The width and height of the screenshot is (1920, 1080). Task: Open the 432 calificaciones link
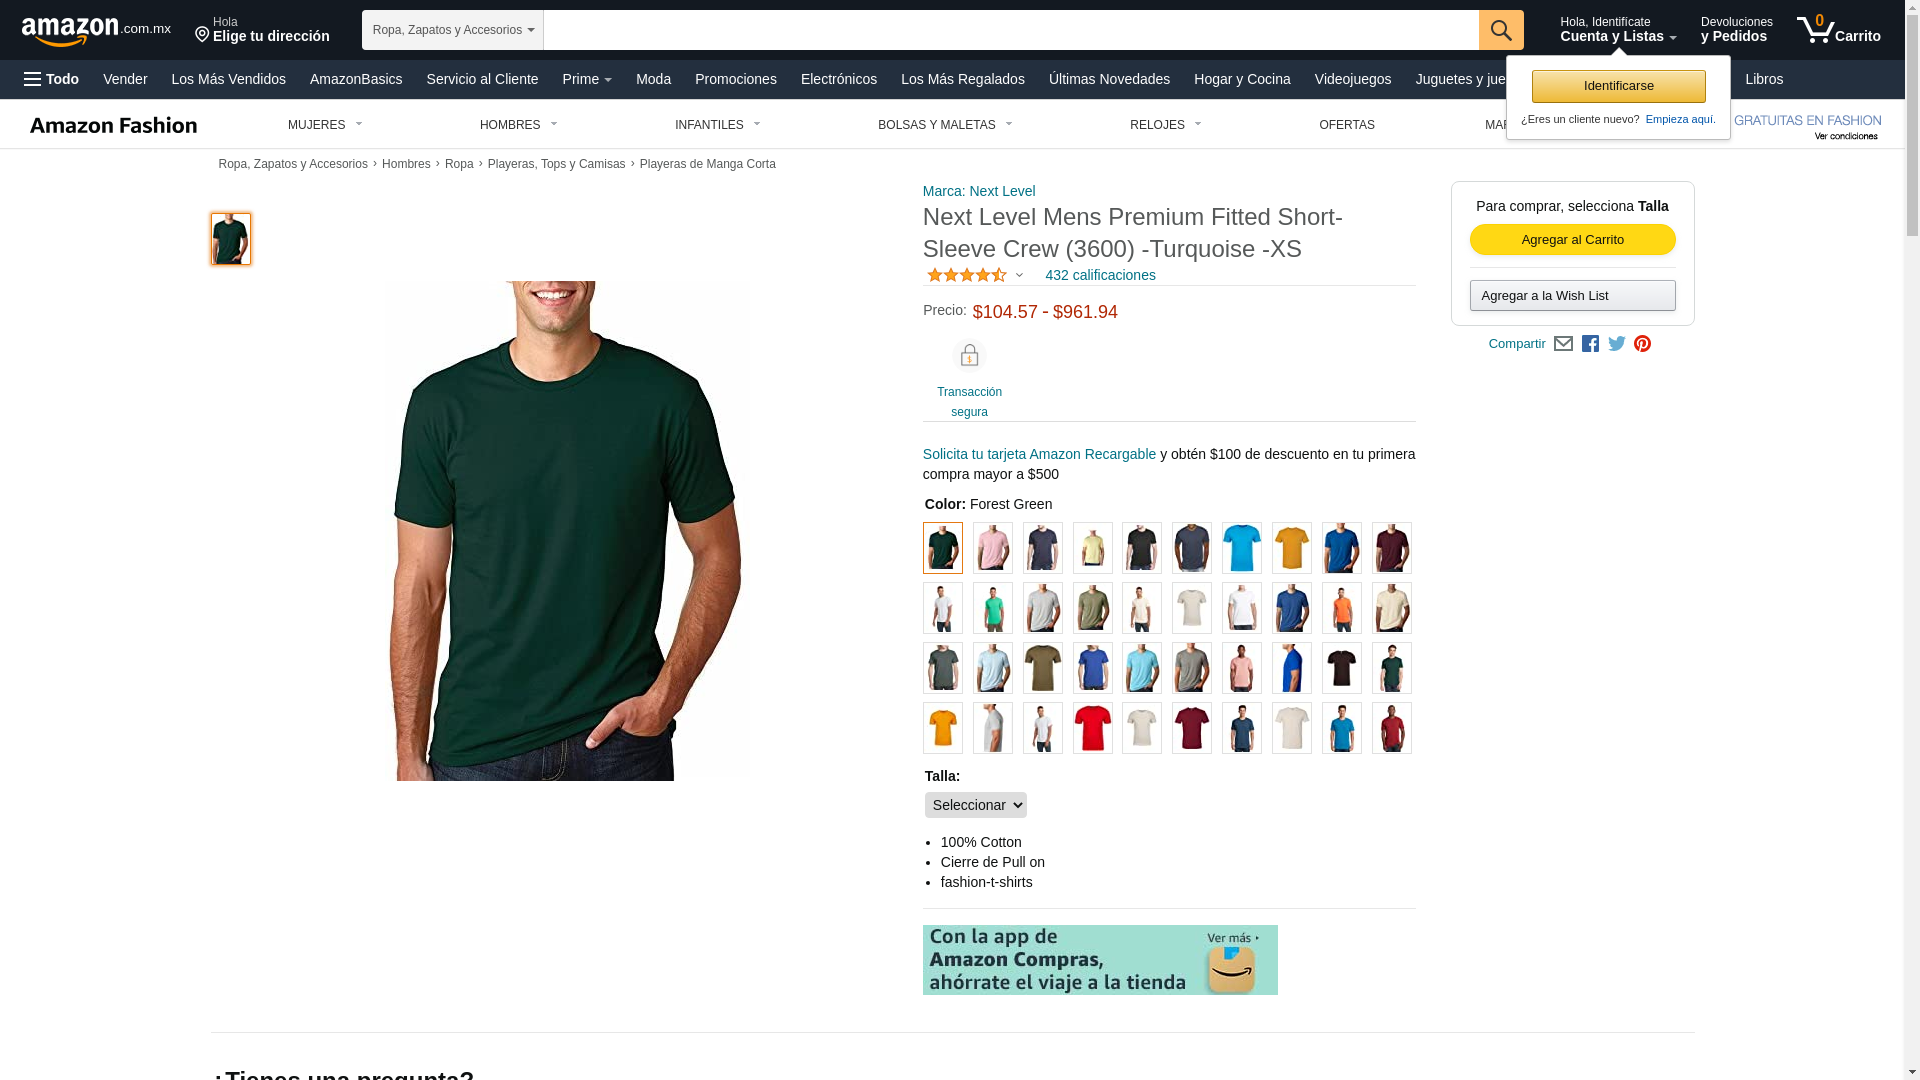click(x=1100, y=275)
